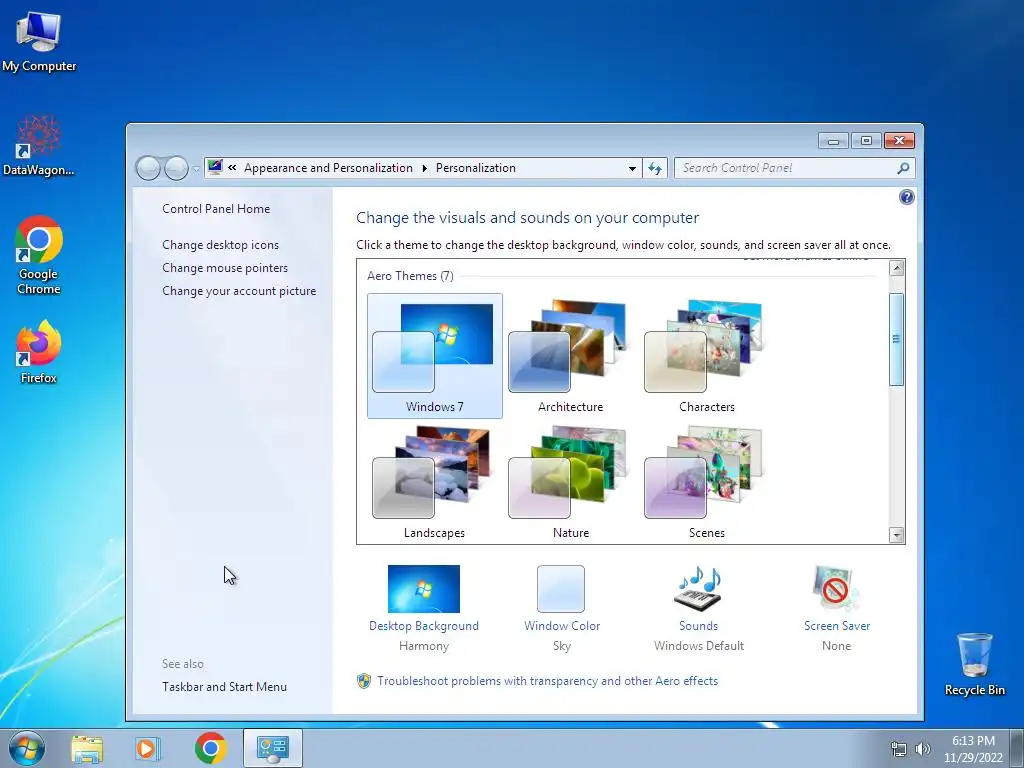Click the Aero Themes (7) heading
The image size is (1024, 768).
coord(410,276)
